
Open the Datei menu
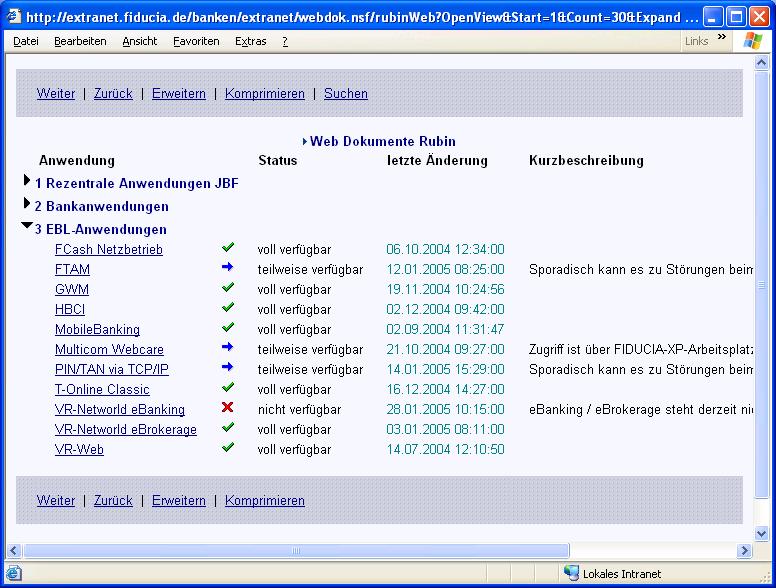(26, 42)
